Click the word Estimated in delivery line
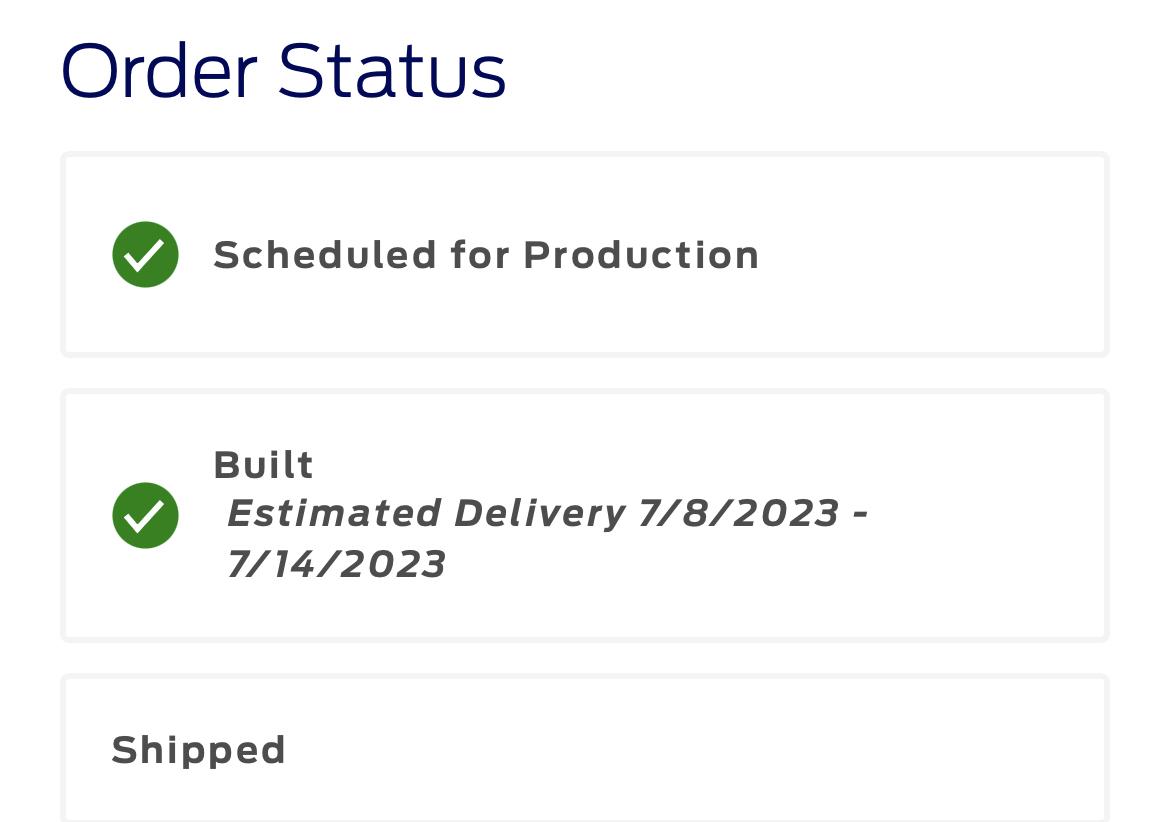 coord(334,513)
